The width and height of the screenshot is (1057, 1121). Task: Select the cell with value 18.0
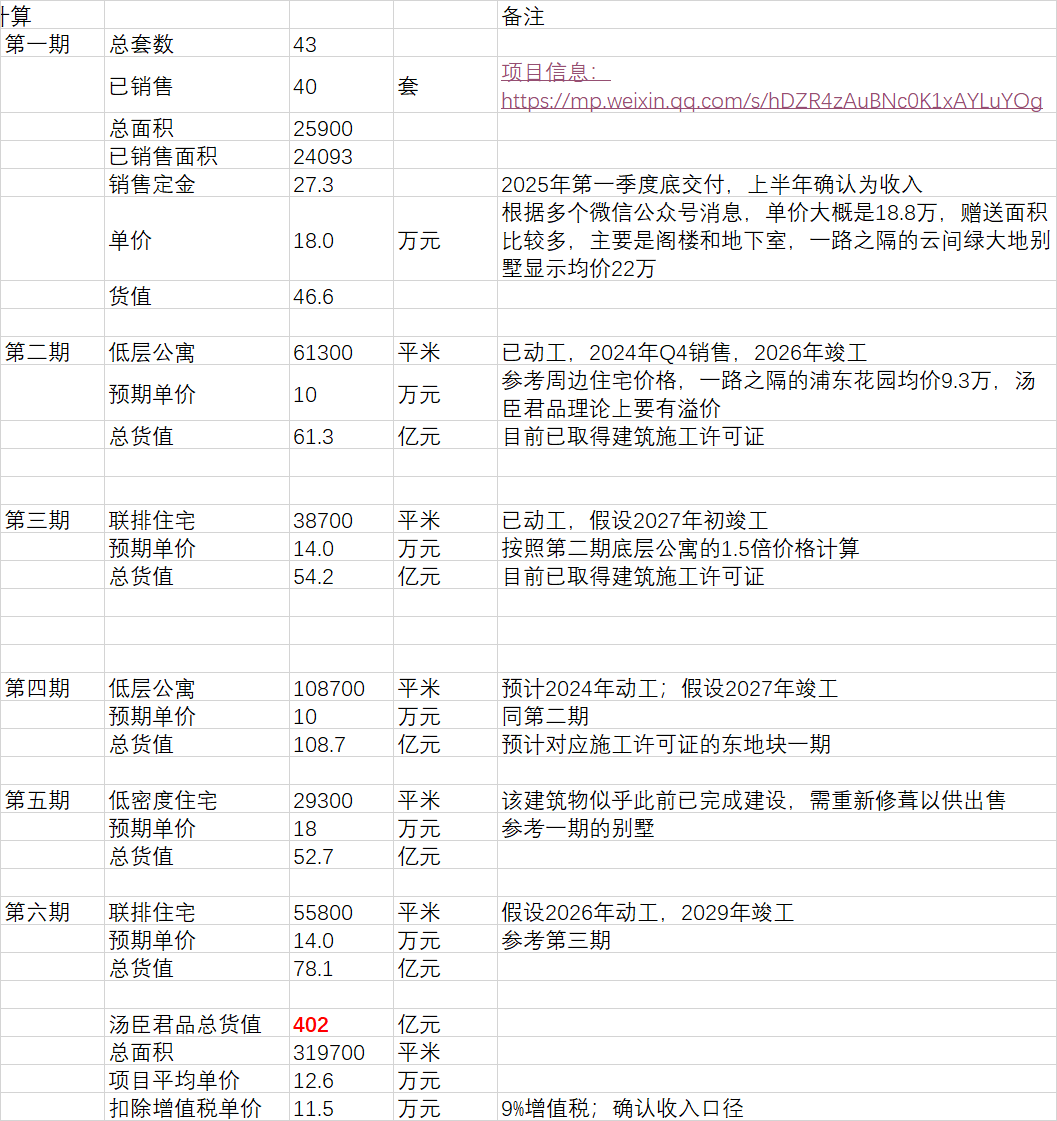pyautogui.click(x=341, y=239)
